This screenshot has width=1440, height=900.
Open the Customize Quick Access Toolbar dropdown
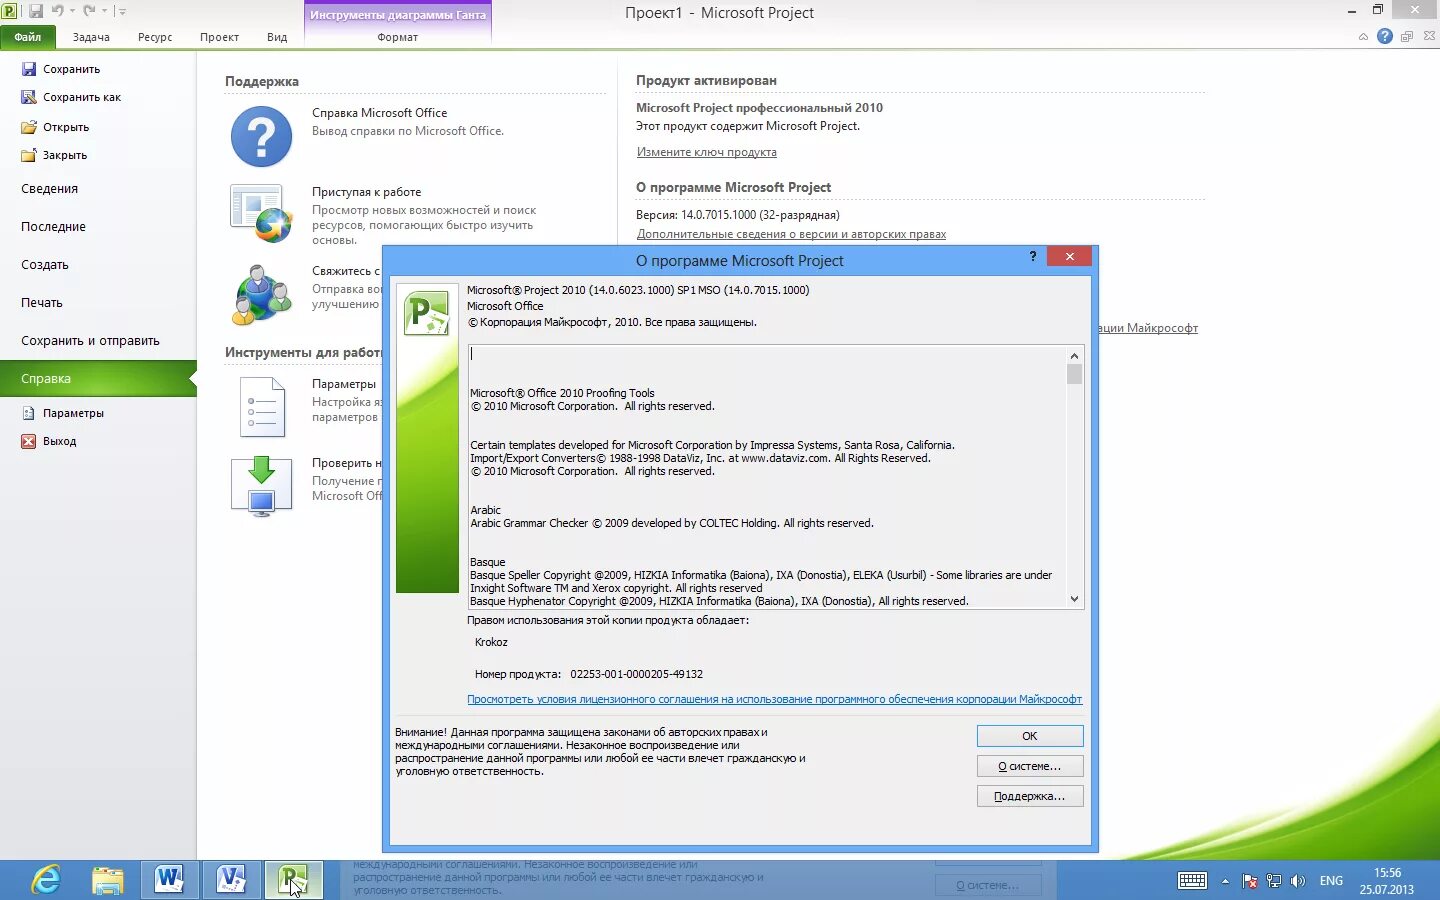tap(122, 11)
